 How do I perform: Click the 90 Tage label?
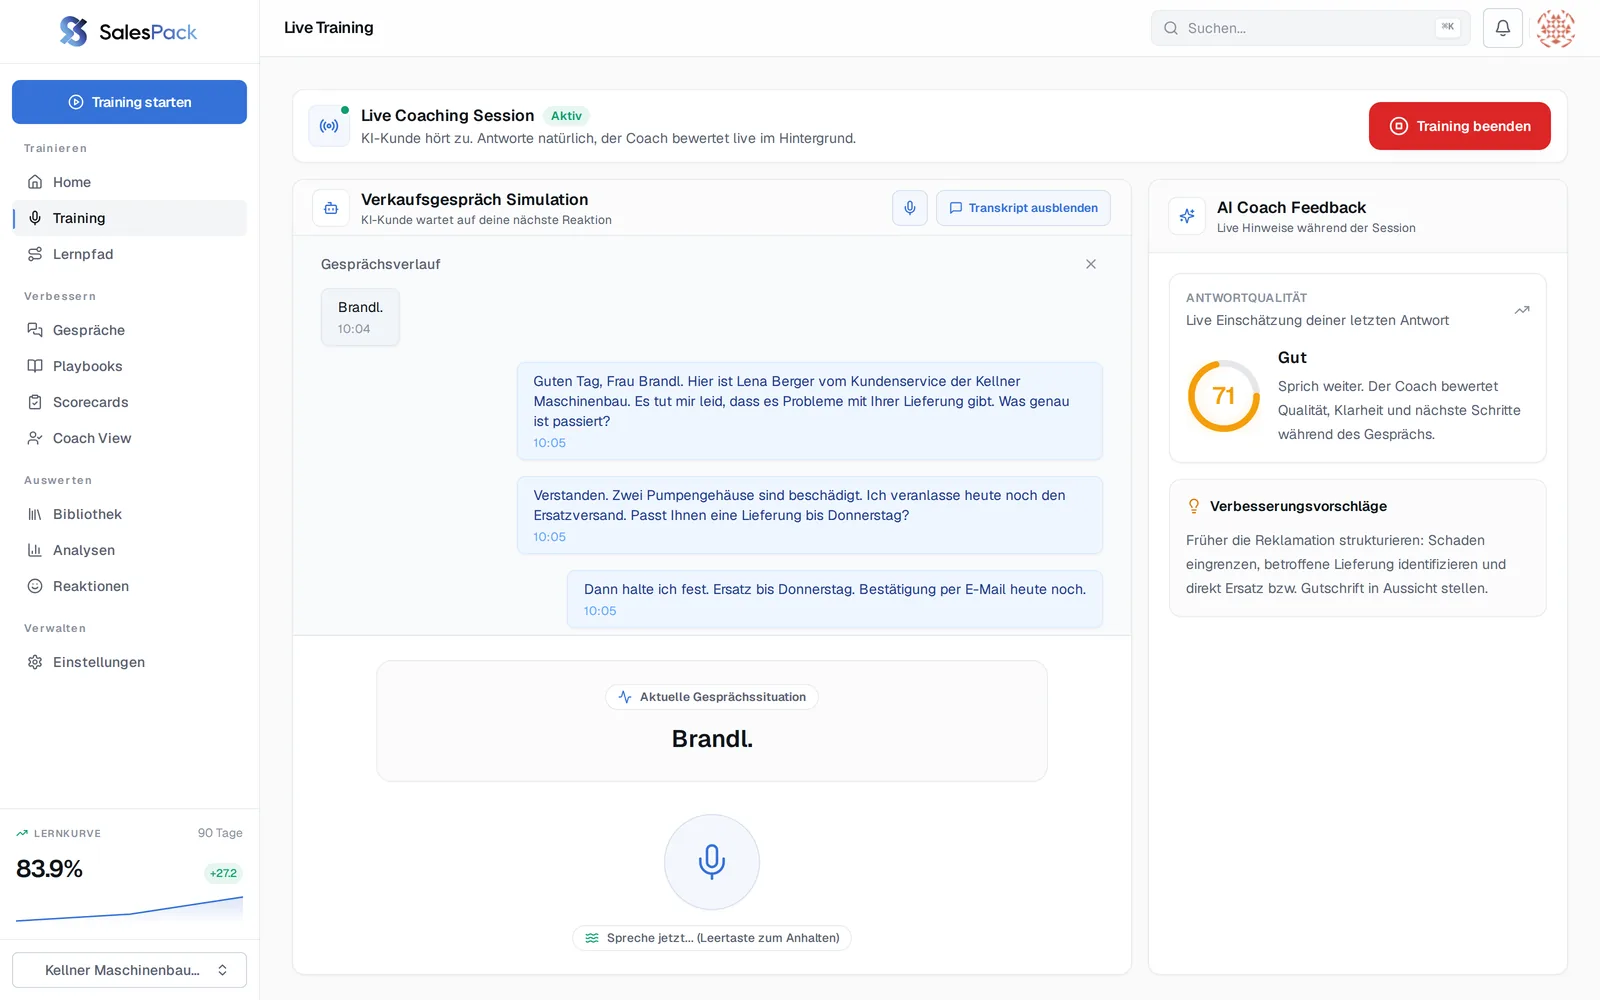[x=220, y=833]
